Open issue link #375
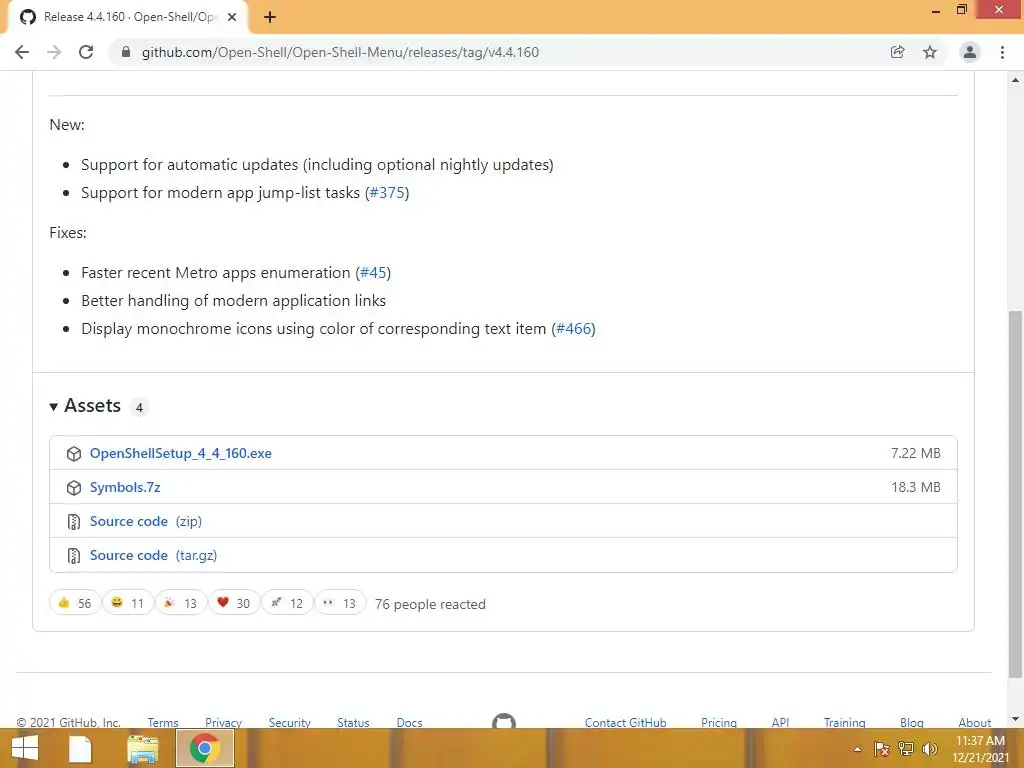Screen dimensions: 1024x768 387,193
